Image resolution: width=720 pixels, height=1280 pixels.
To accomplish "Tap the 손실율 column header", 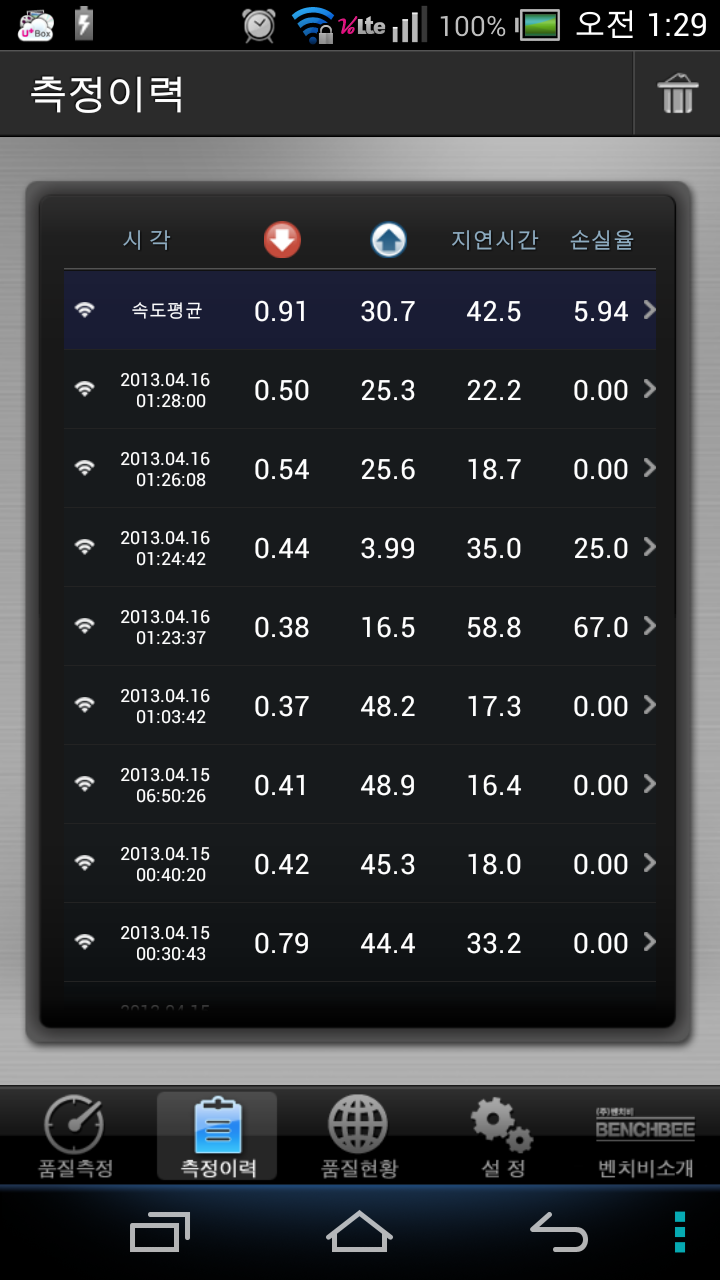I will tap(602, 239).
